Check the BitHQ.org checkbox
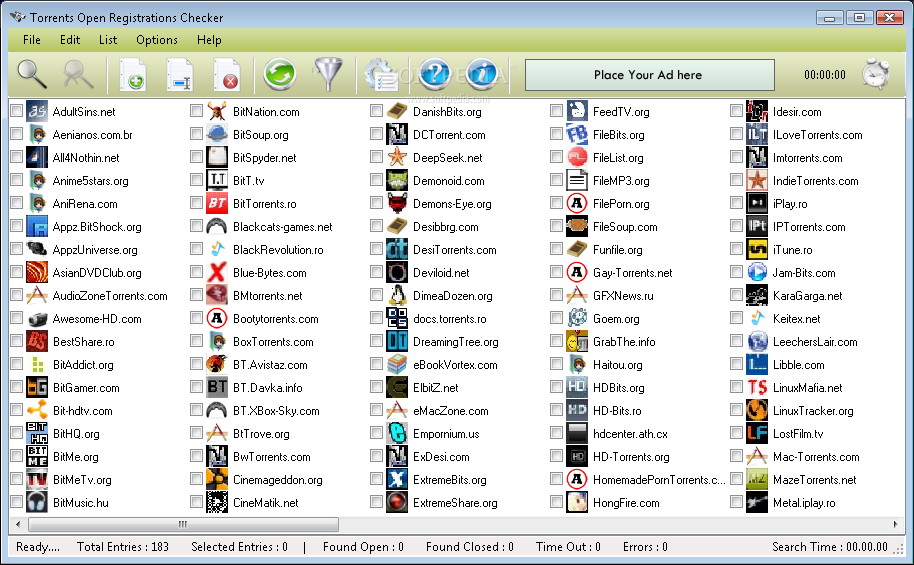 16,433
